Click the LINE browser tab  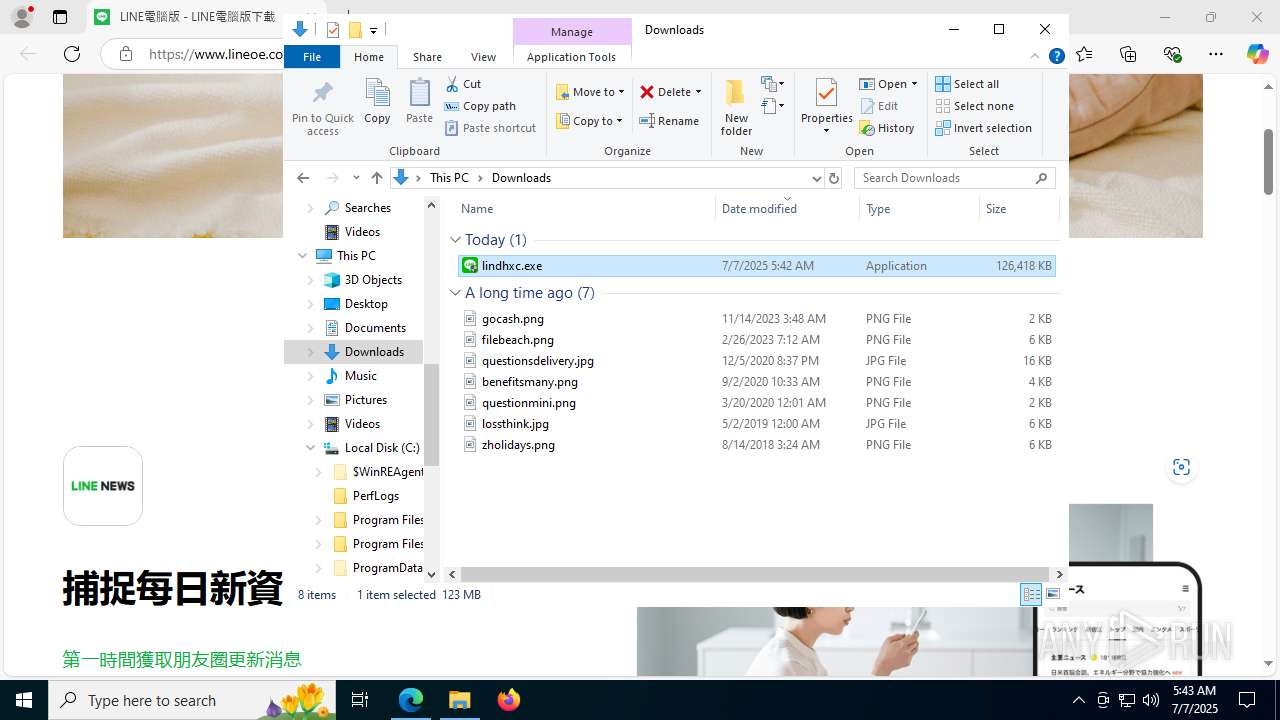point(185,17)
